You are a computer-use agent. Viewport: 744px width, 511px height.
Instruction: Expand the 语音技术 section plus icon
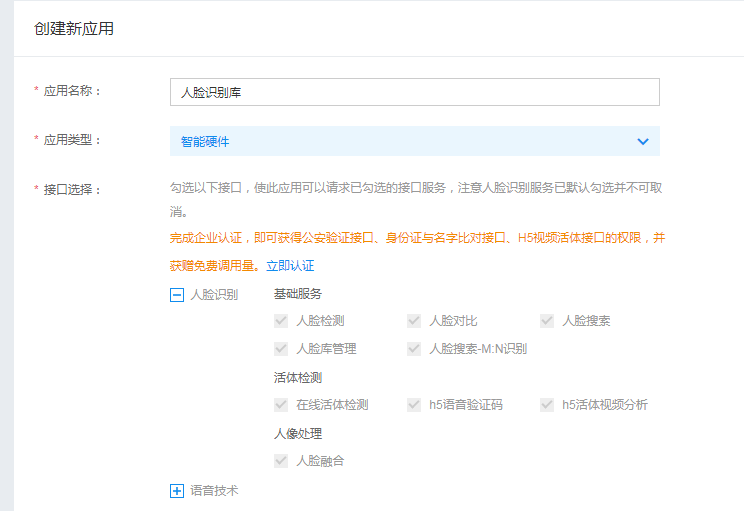point(177,491)
